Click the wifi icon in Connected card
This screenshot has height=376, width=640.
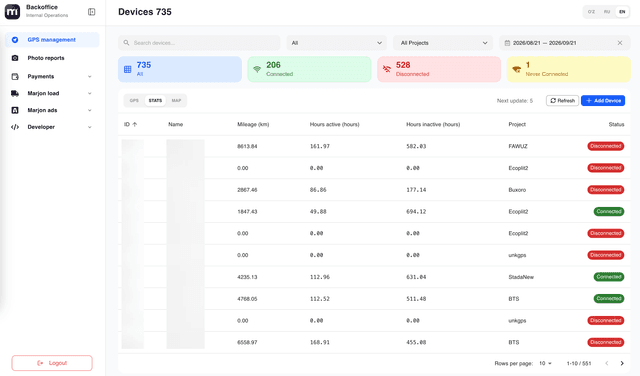[x=257, y=69]
